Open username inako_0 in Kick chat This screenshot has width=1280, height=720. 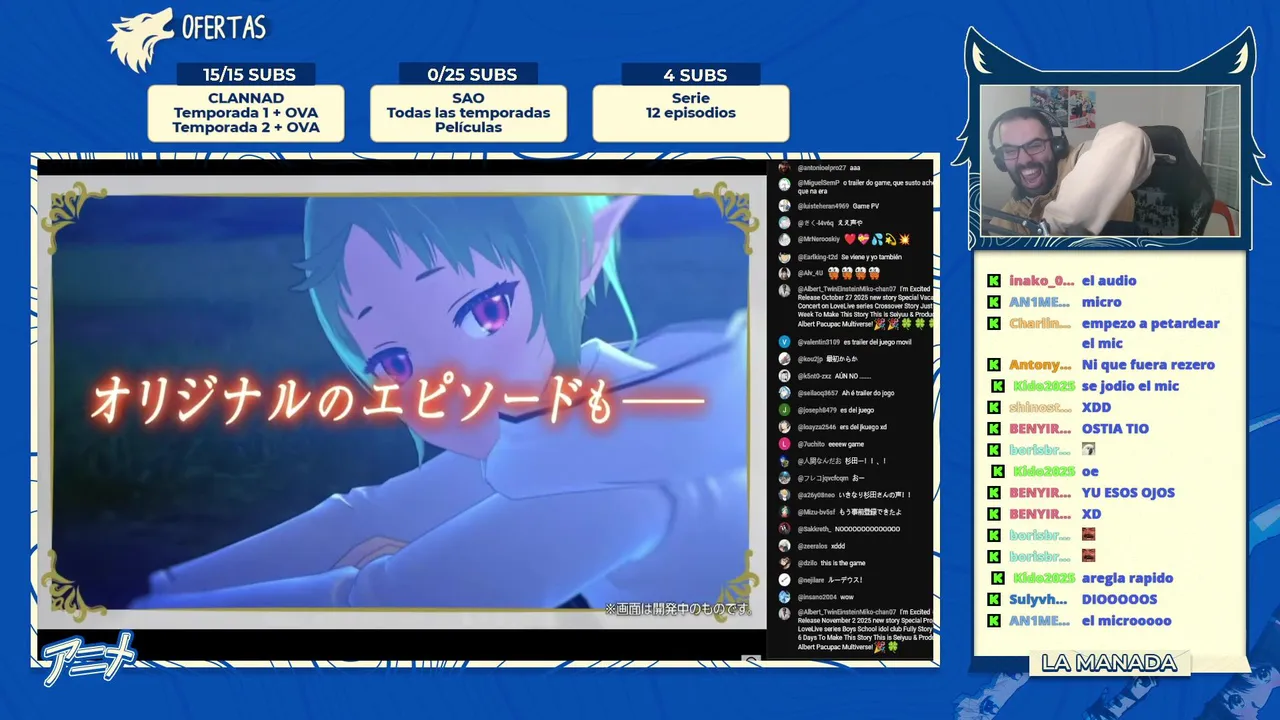click(x=1041, y=281)
